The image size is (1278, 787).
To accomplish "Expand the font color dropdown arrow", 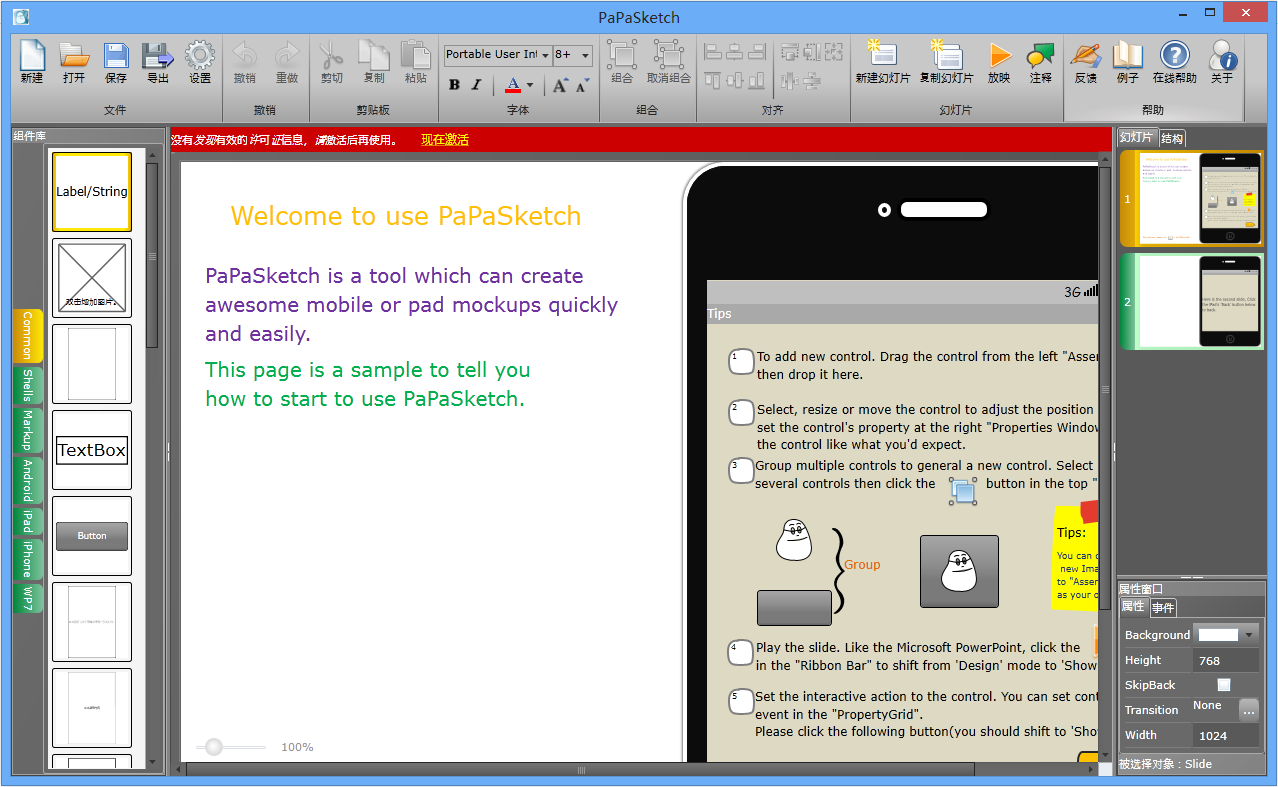I will 530,85.
